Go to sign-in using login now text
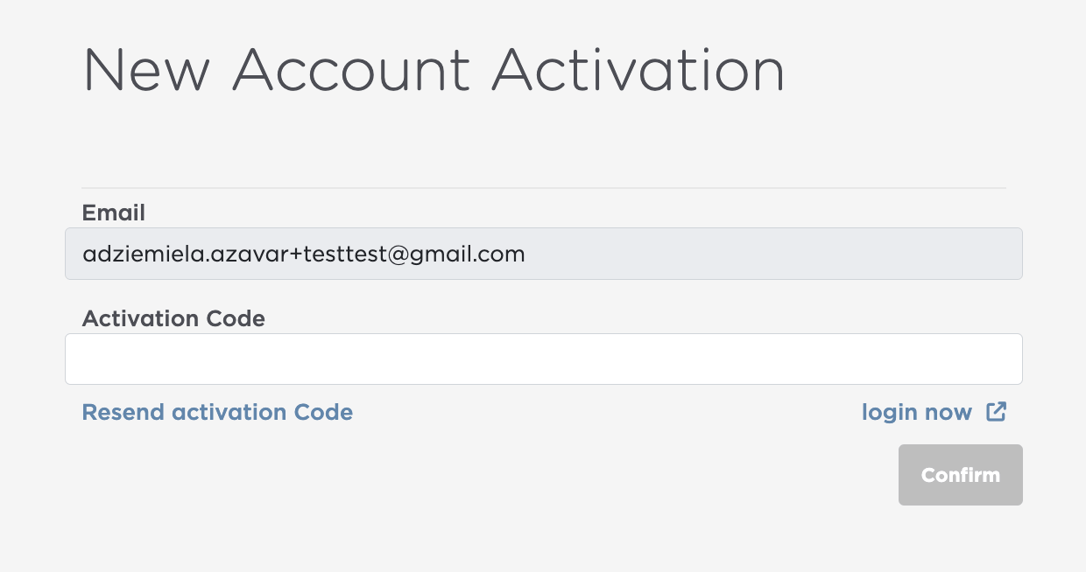This screenshot has width=1086, height=572. (x=916, y=412)
